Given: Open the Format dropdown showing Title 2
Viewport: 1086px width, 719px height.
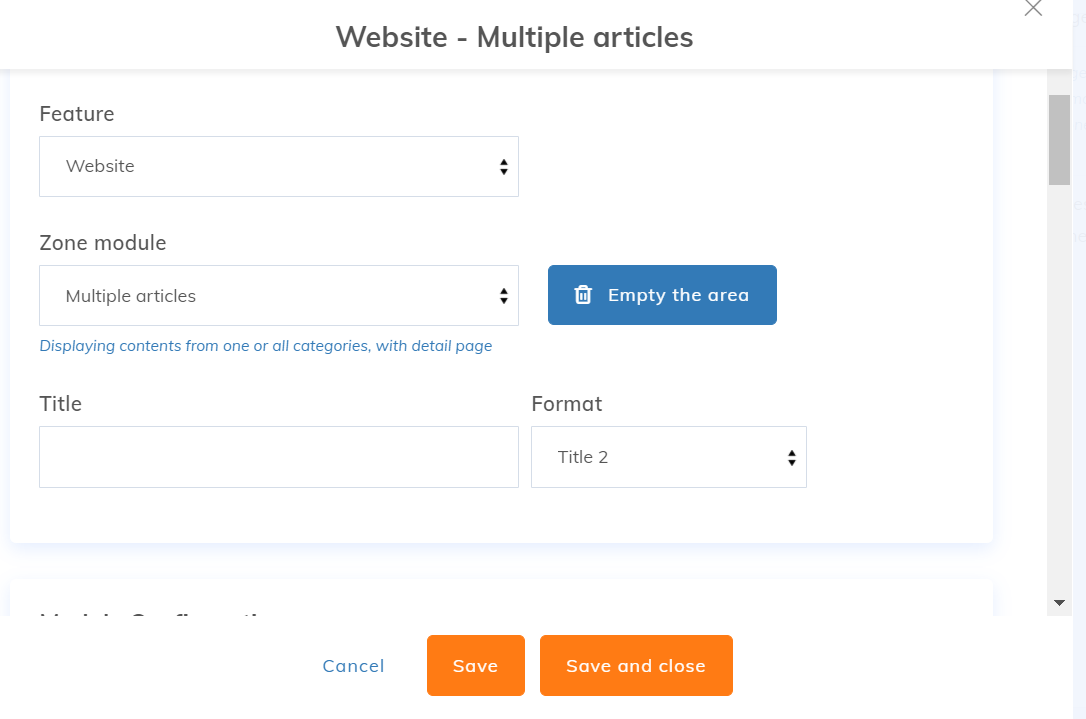Looking at the screenshot, I should pos(668,458).
